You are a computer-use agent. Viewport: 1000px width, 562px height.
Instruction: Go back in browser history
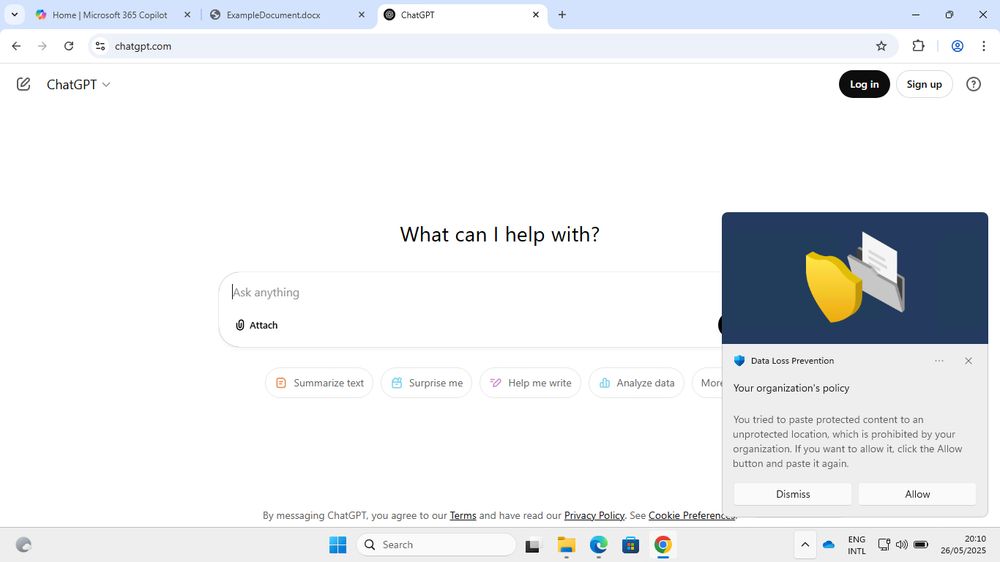click(x=17, y=46)
